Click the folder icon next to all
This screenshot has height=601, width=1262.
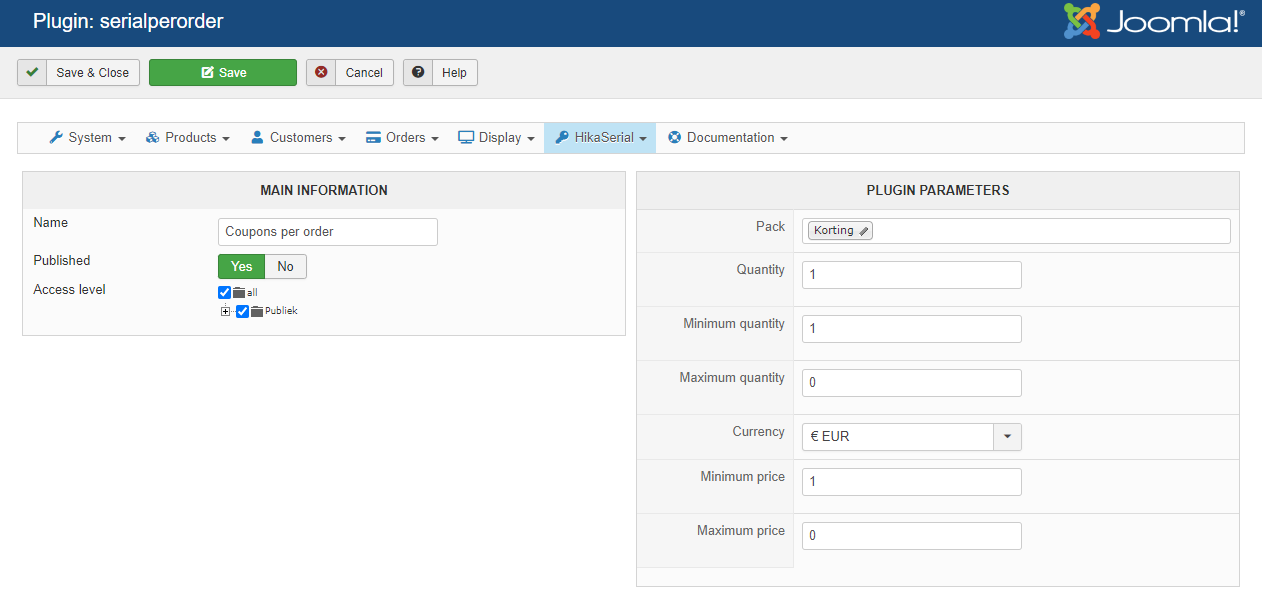(x=239, y=292)
